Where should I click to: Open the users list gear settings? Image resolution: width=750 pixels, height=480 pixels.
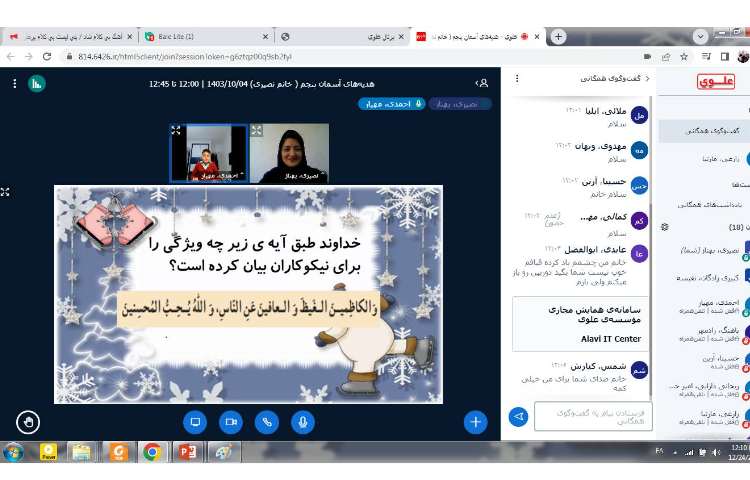tap(665, 227)
